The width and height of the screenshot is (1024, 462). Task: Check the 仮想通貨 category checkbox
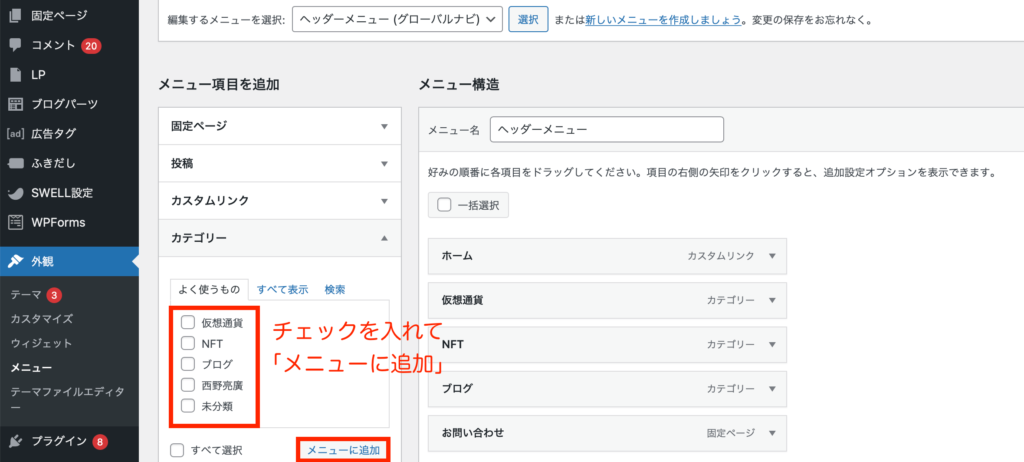188,322
